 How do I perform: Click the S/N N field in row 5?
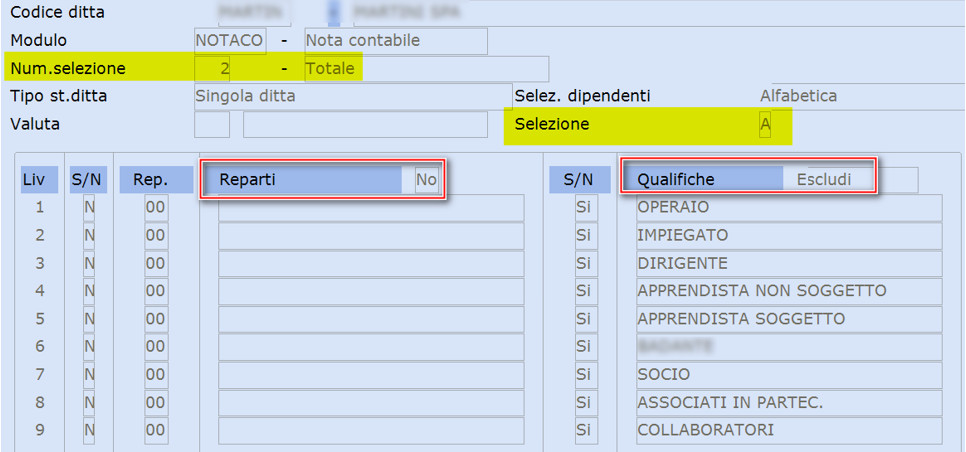[x=89, y=319]
